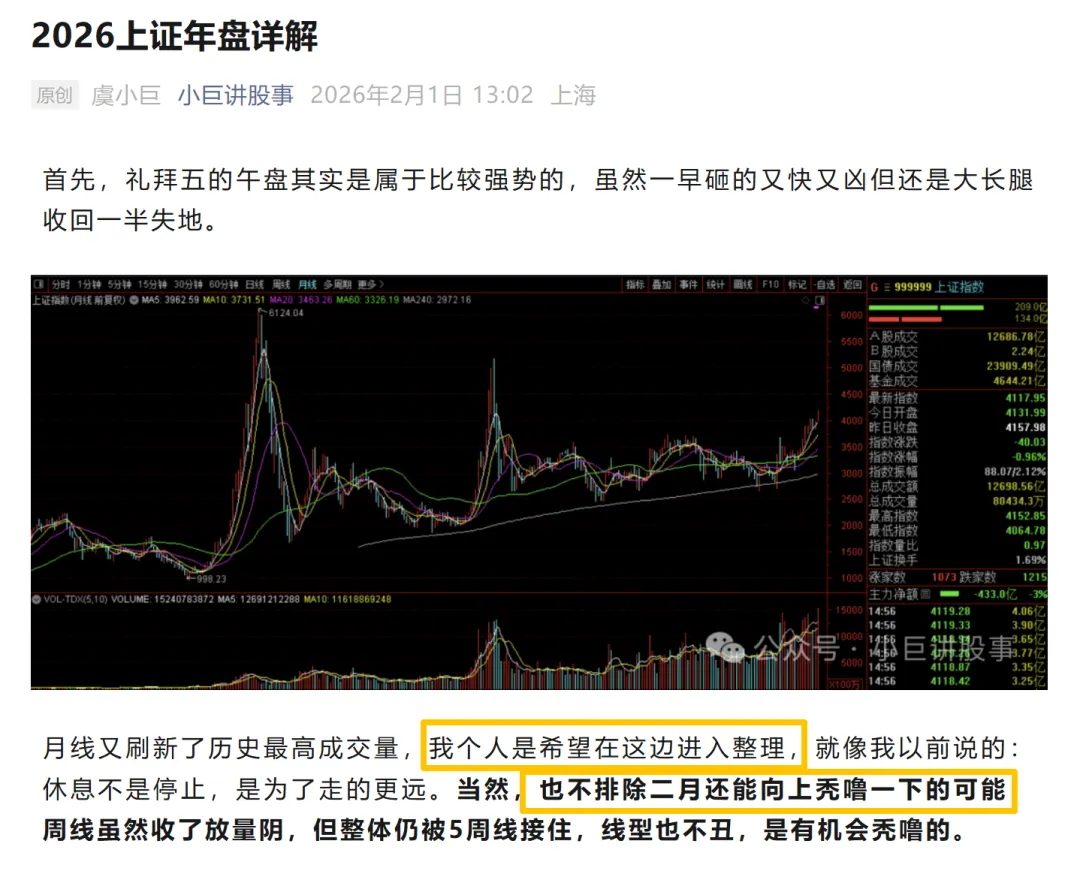Image resolution: width=1080 pixels, height=880 pixels.
Task: Click the 昨日收盘 4157.98 value
Action: click(1025, 428)
